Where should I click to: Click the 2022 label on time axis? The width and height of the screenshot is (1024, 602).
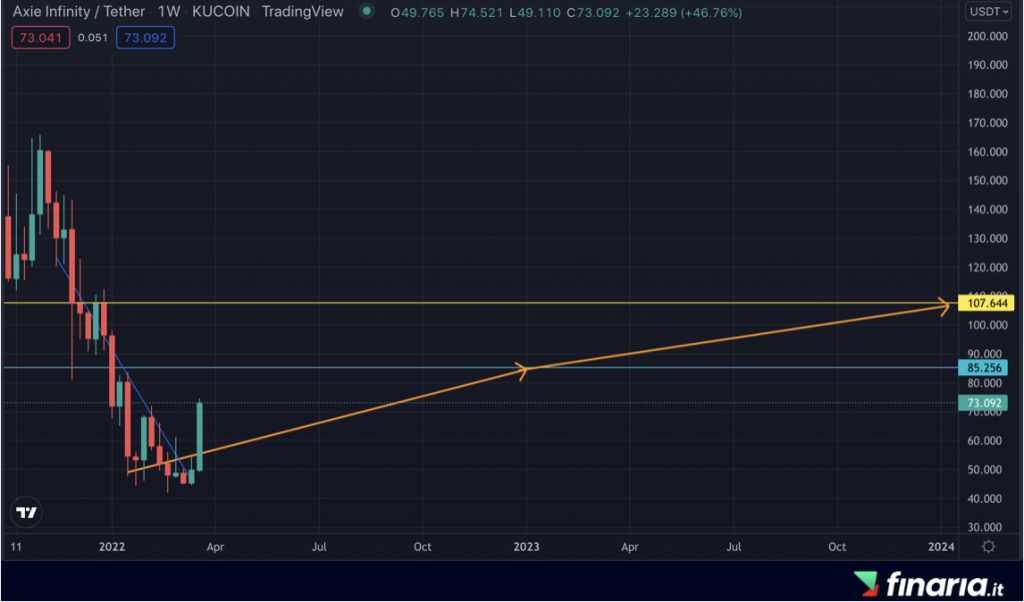pyautogui.click(x=112, y=547)
